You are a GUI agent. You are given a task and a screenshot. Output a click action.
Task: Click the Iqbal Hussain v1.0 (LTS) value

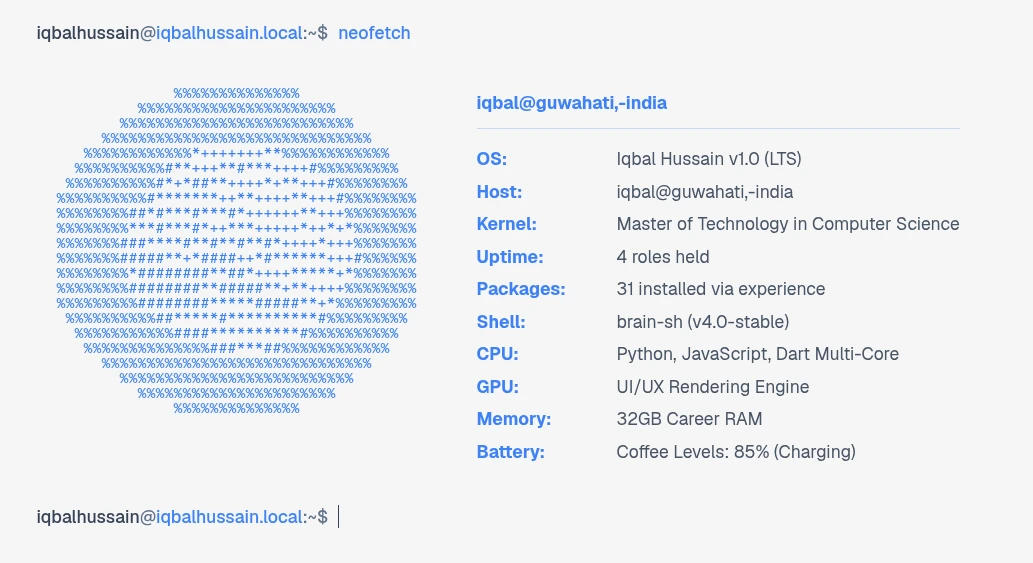(x=709, y=159)
